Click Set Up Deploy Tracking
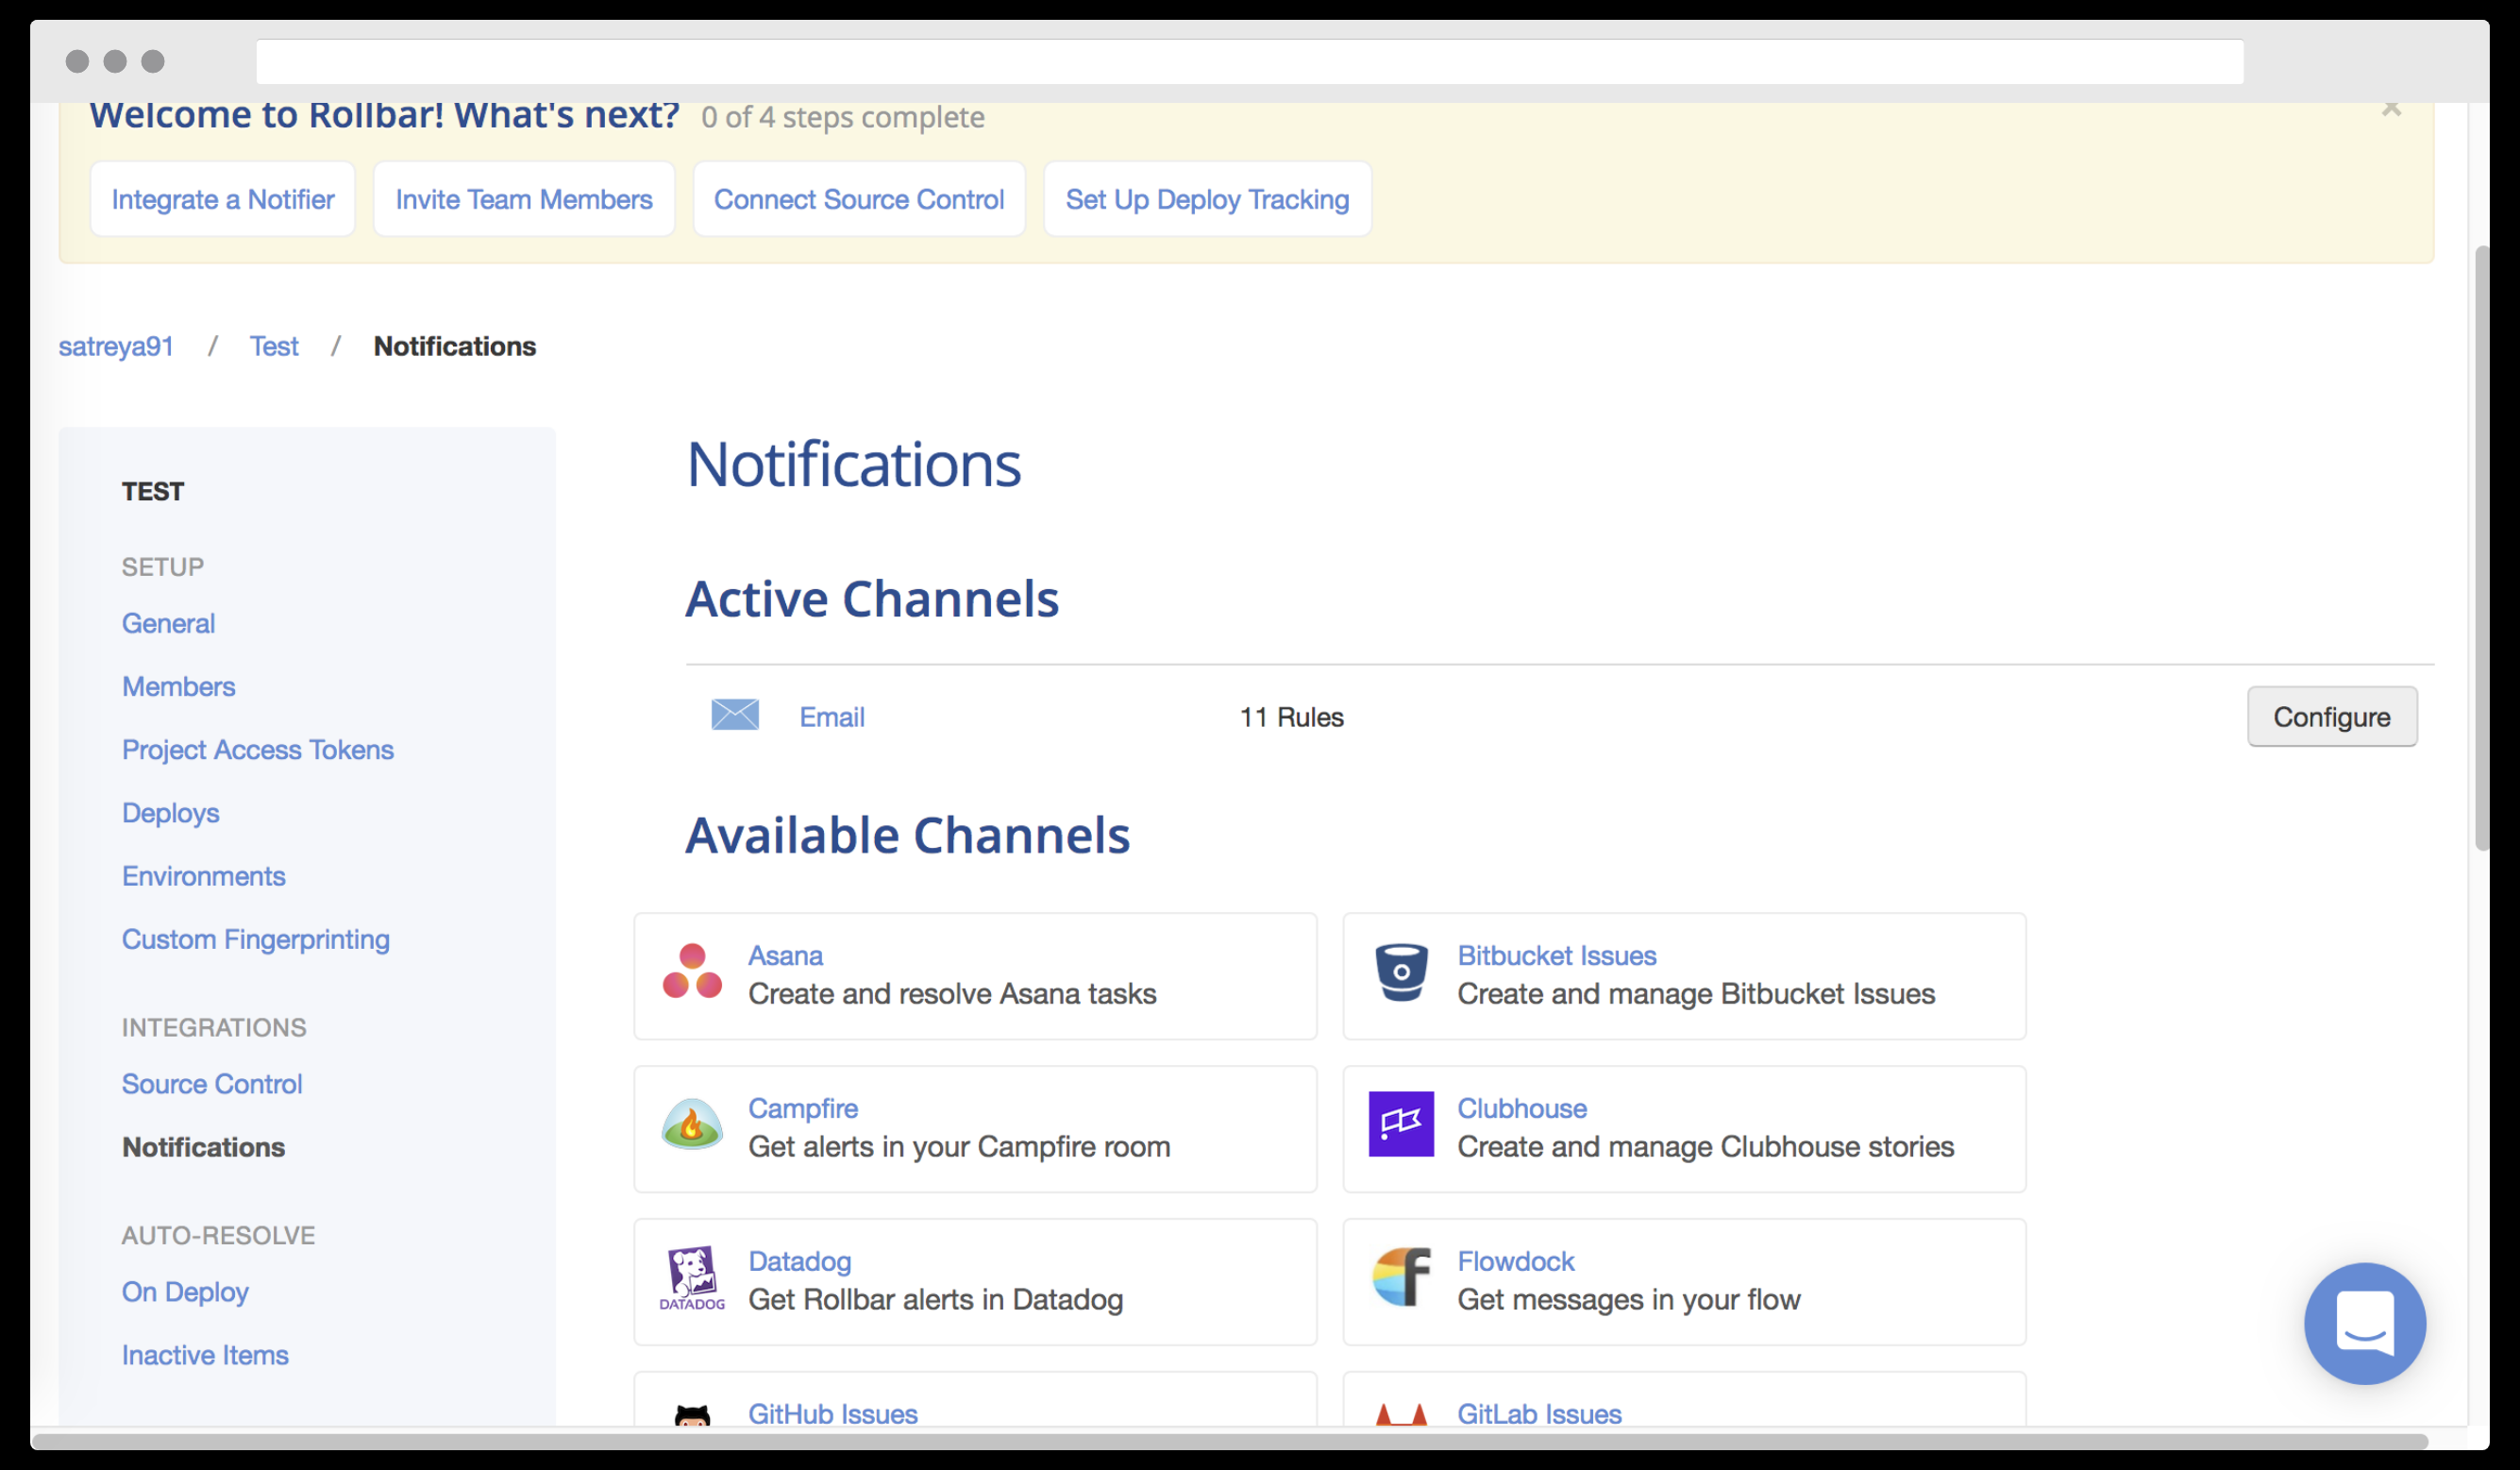The image size is (2520, 1470). coord(1207,199)
